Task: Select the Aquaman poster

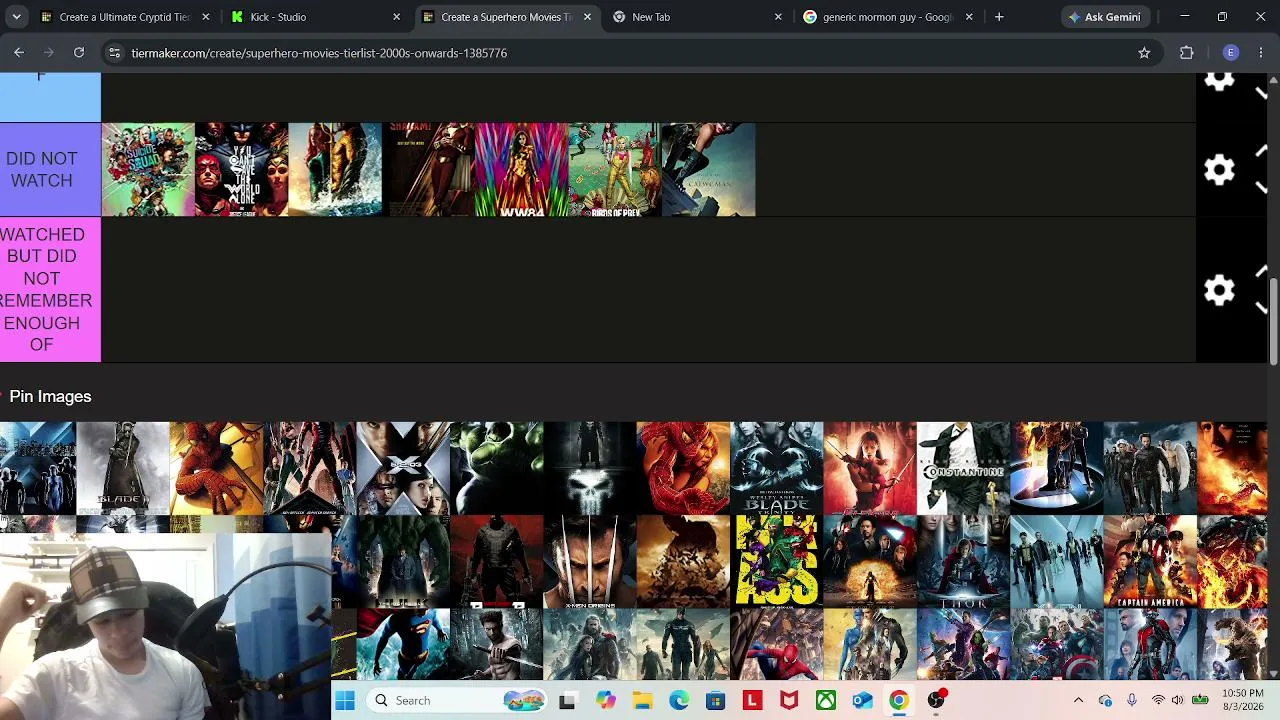Action: coord(335,170)
